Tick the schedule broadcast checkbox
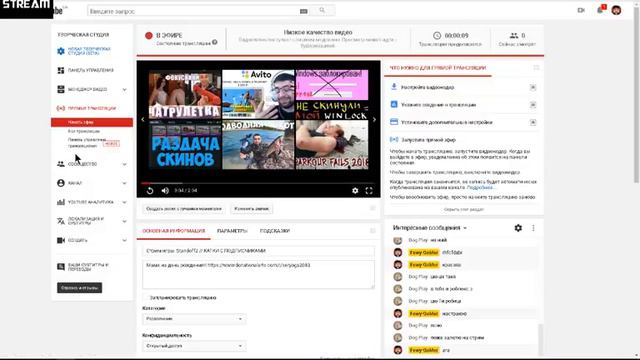 point(146,298)
